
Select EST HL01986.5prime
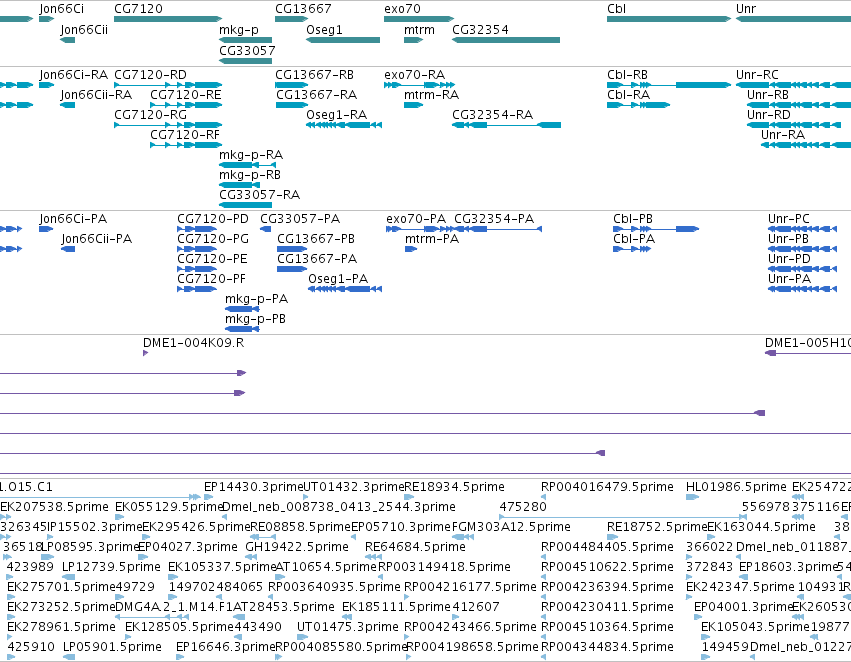pos(693,497)
